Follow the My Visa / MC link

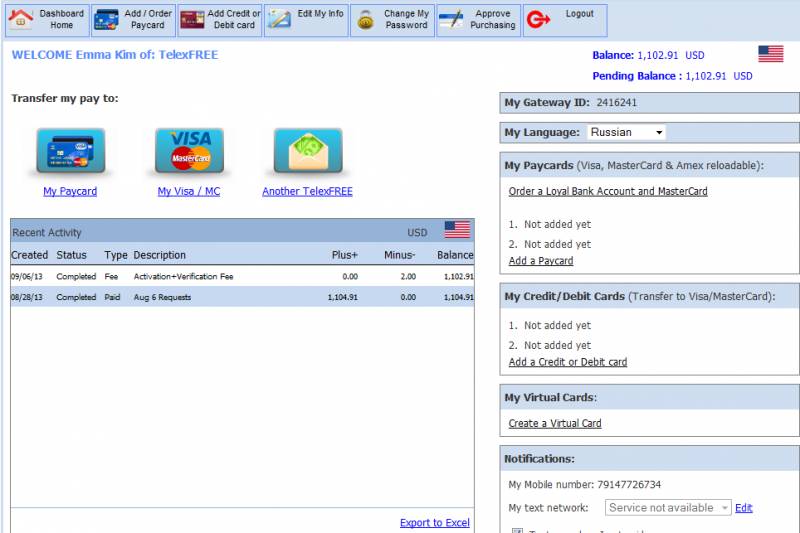click(x=189, y=191)
